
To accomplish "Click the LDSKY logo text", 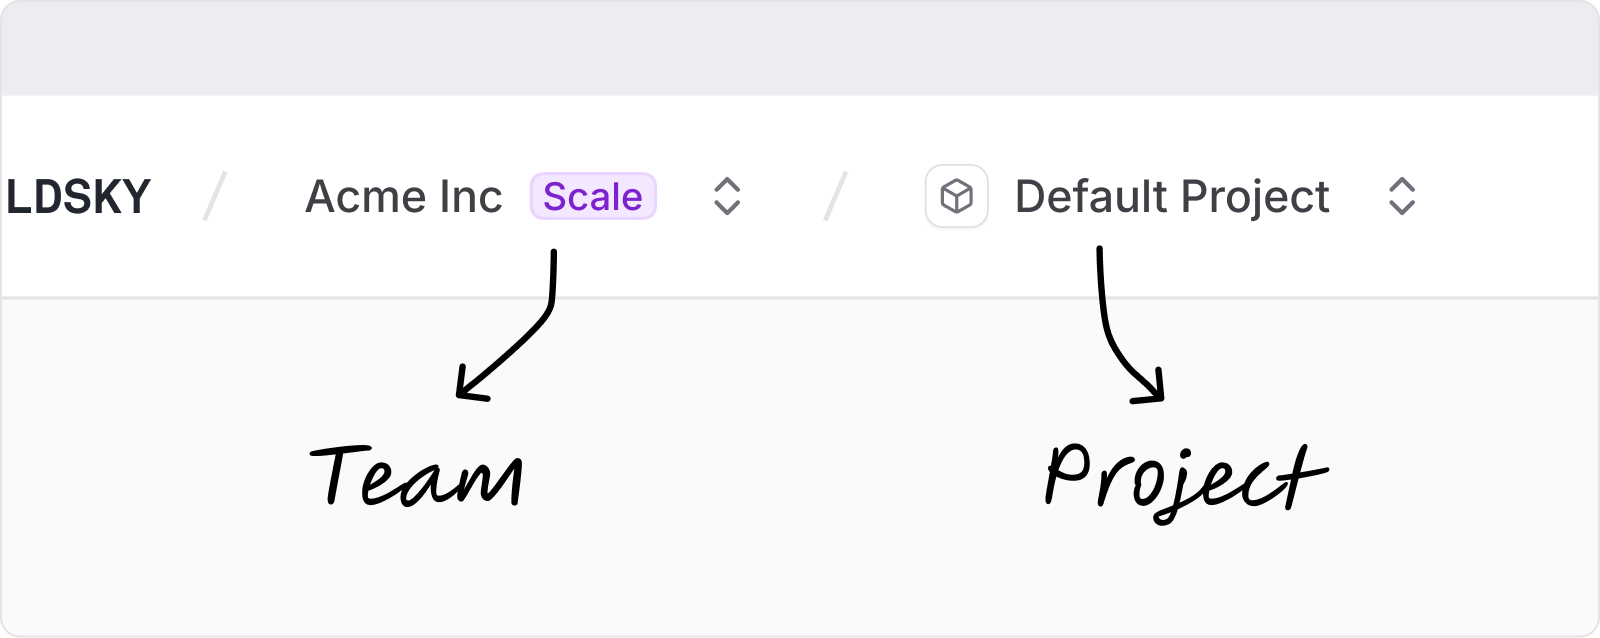I will [78, 197].
